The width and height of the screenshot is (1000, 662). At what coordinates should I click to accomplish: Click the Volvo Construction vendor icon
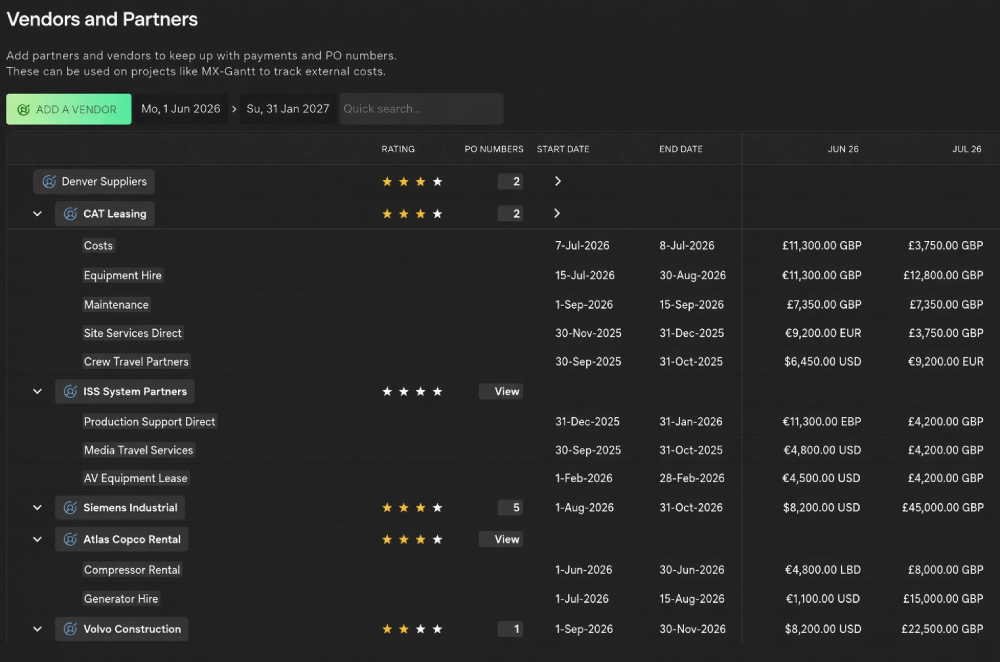[x=71, y=629]
